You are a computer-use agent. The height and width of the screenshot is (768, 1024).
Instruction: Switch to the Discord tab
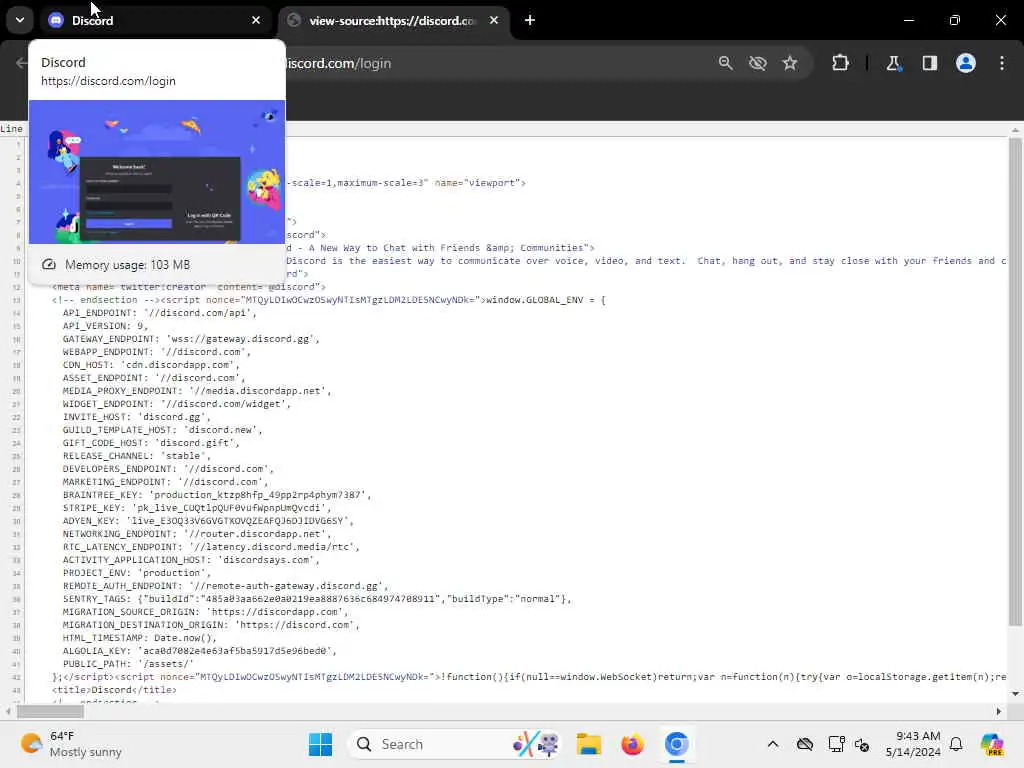(155, 20)
